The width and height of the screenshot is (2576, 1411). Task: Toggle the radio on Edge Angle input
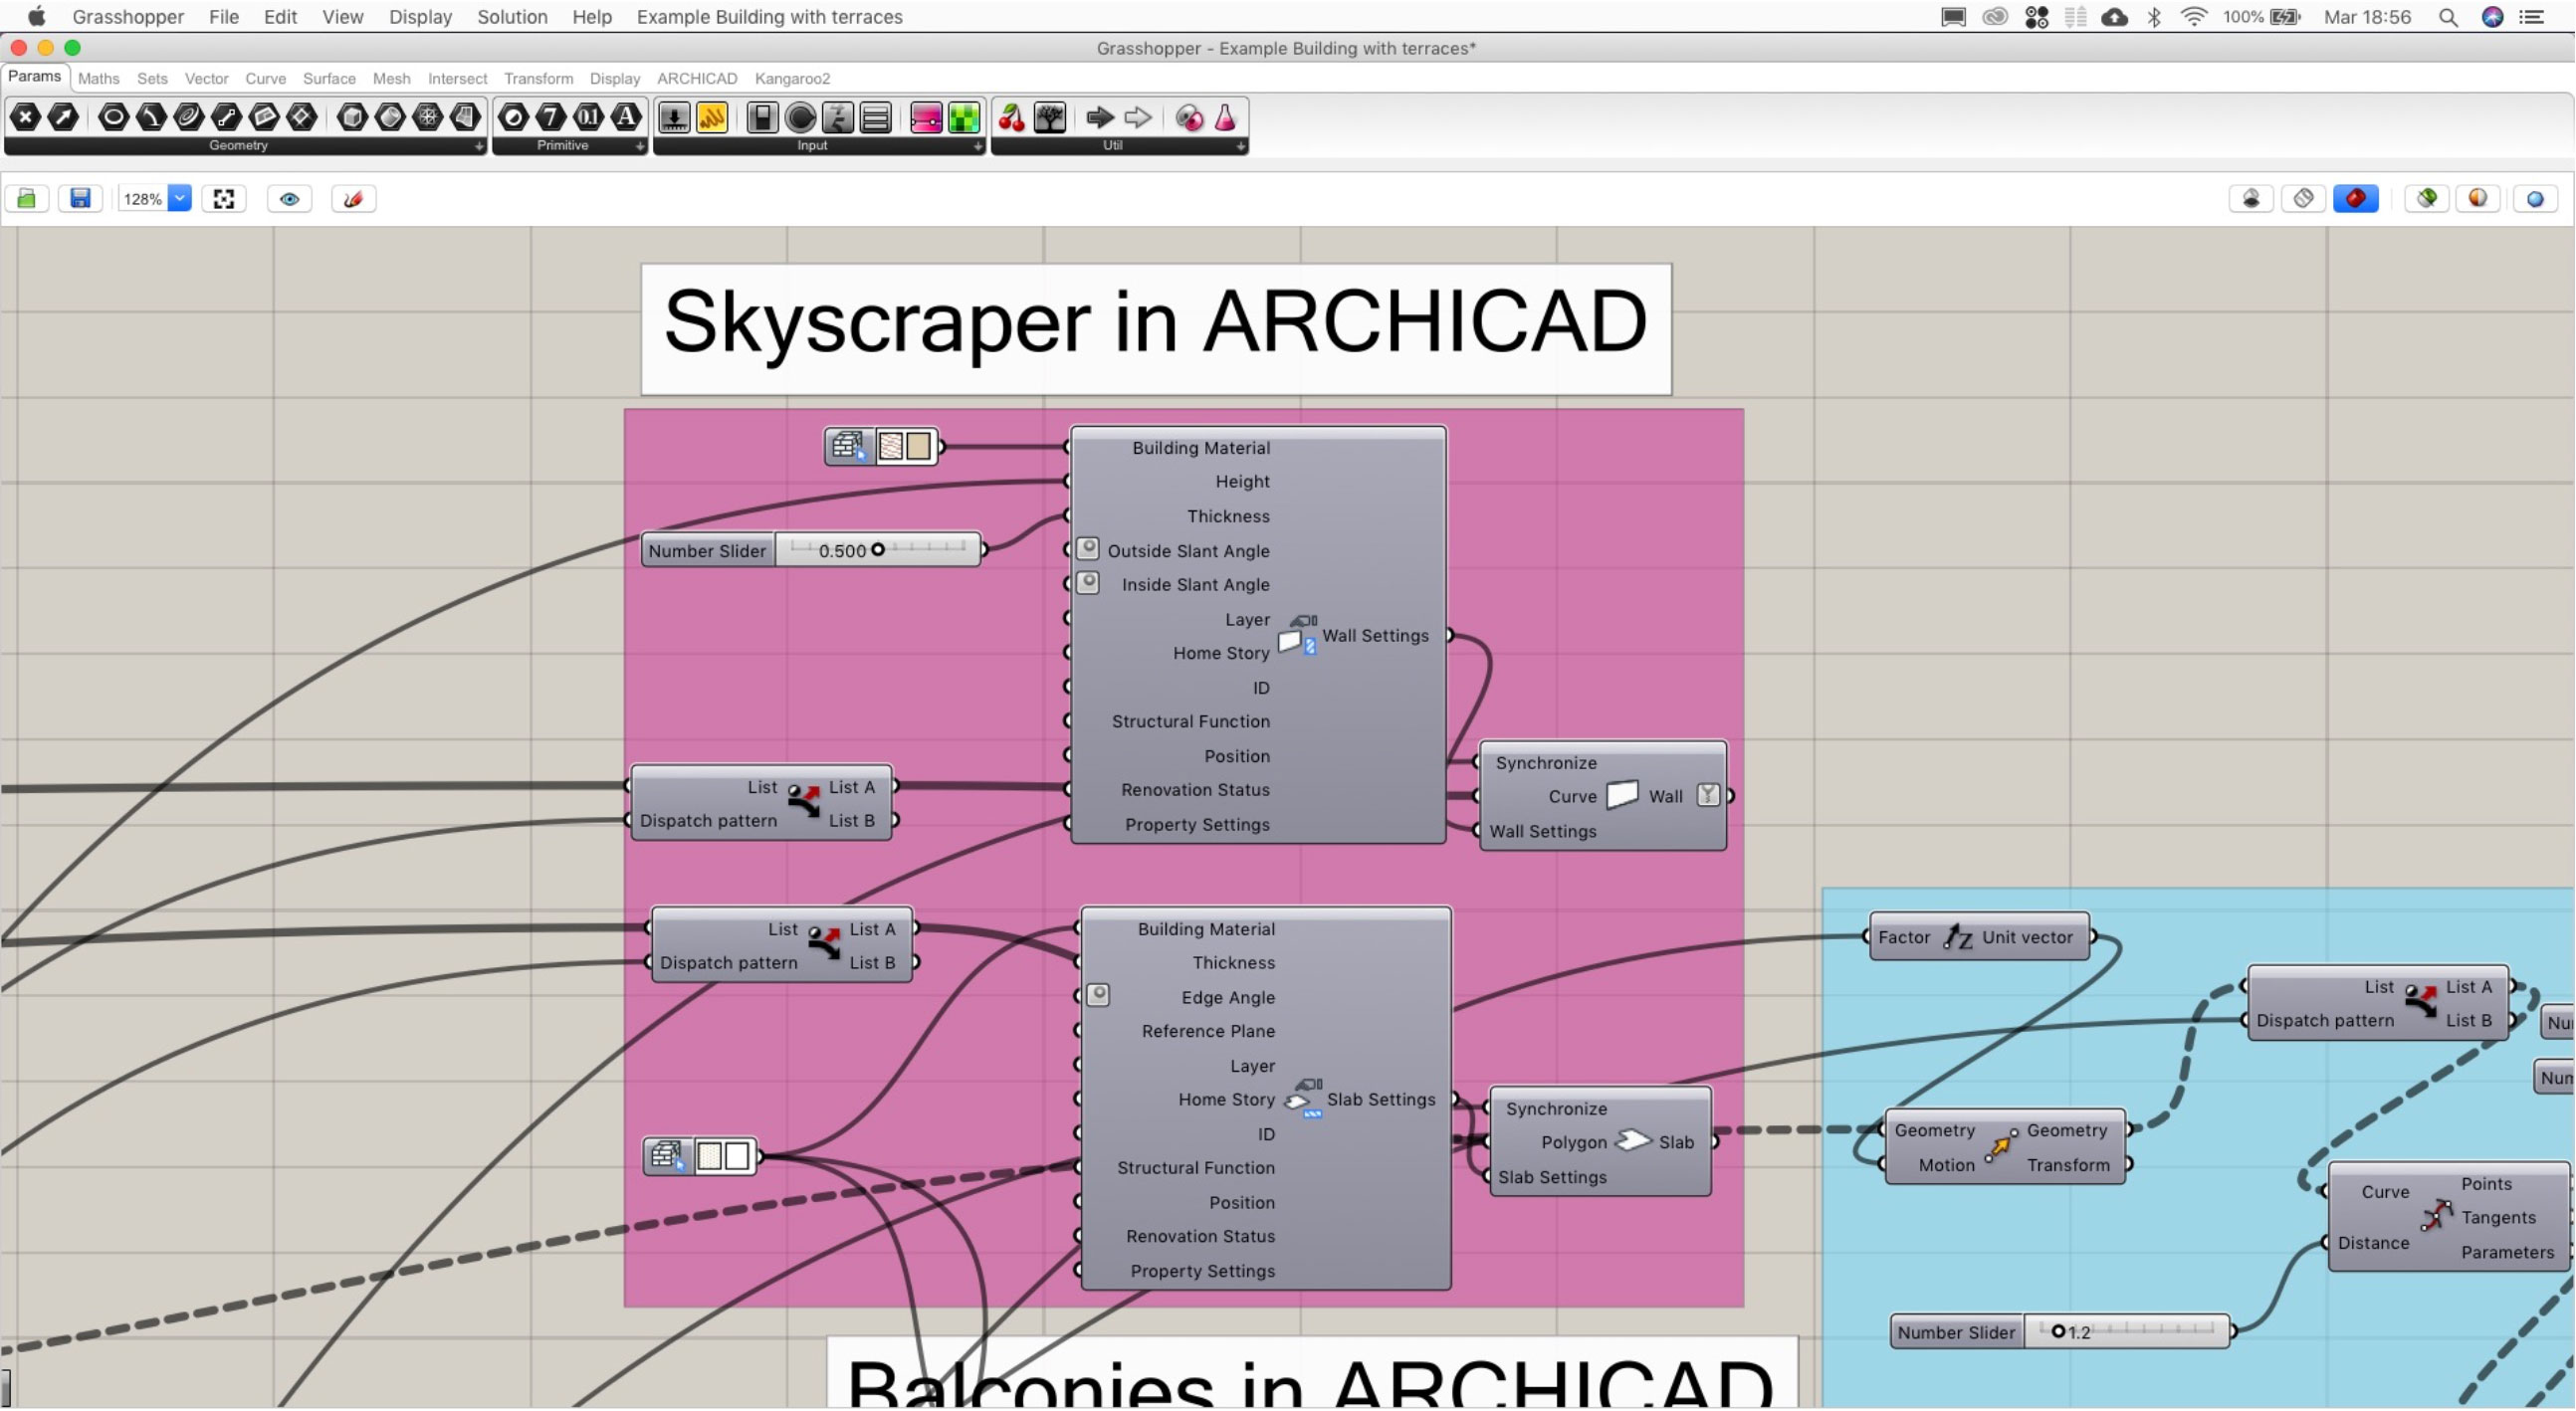click(1099, 995)
